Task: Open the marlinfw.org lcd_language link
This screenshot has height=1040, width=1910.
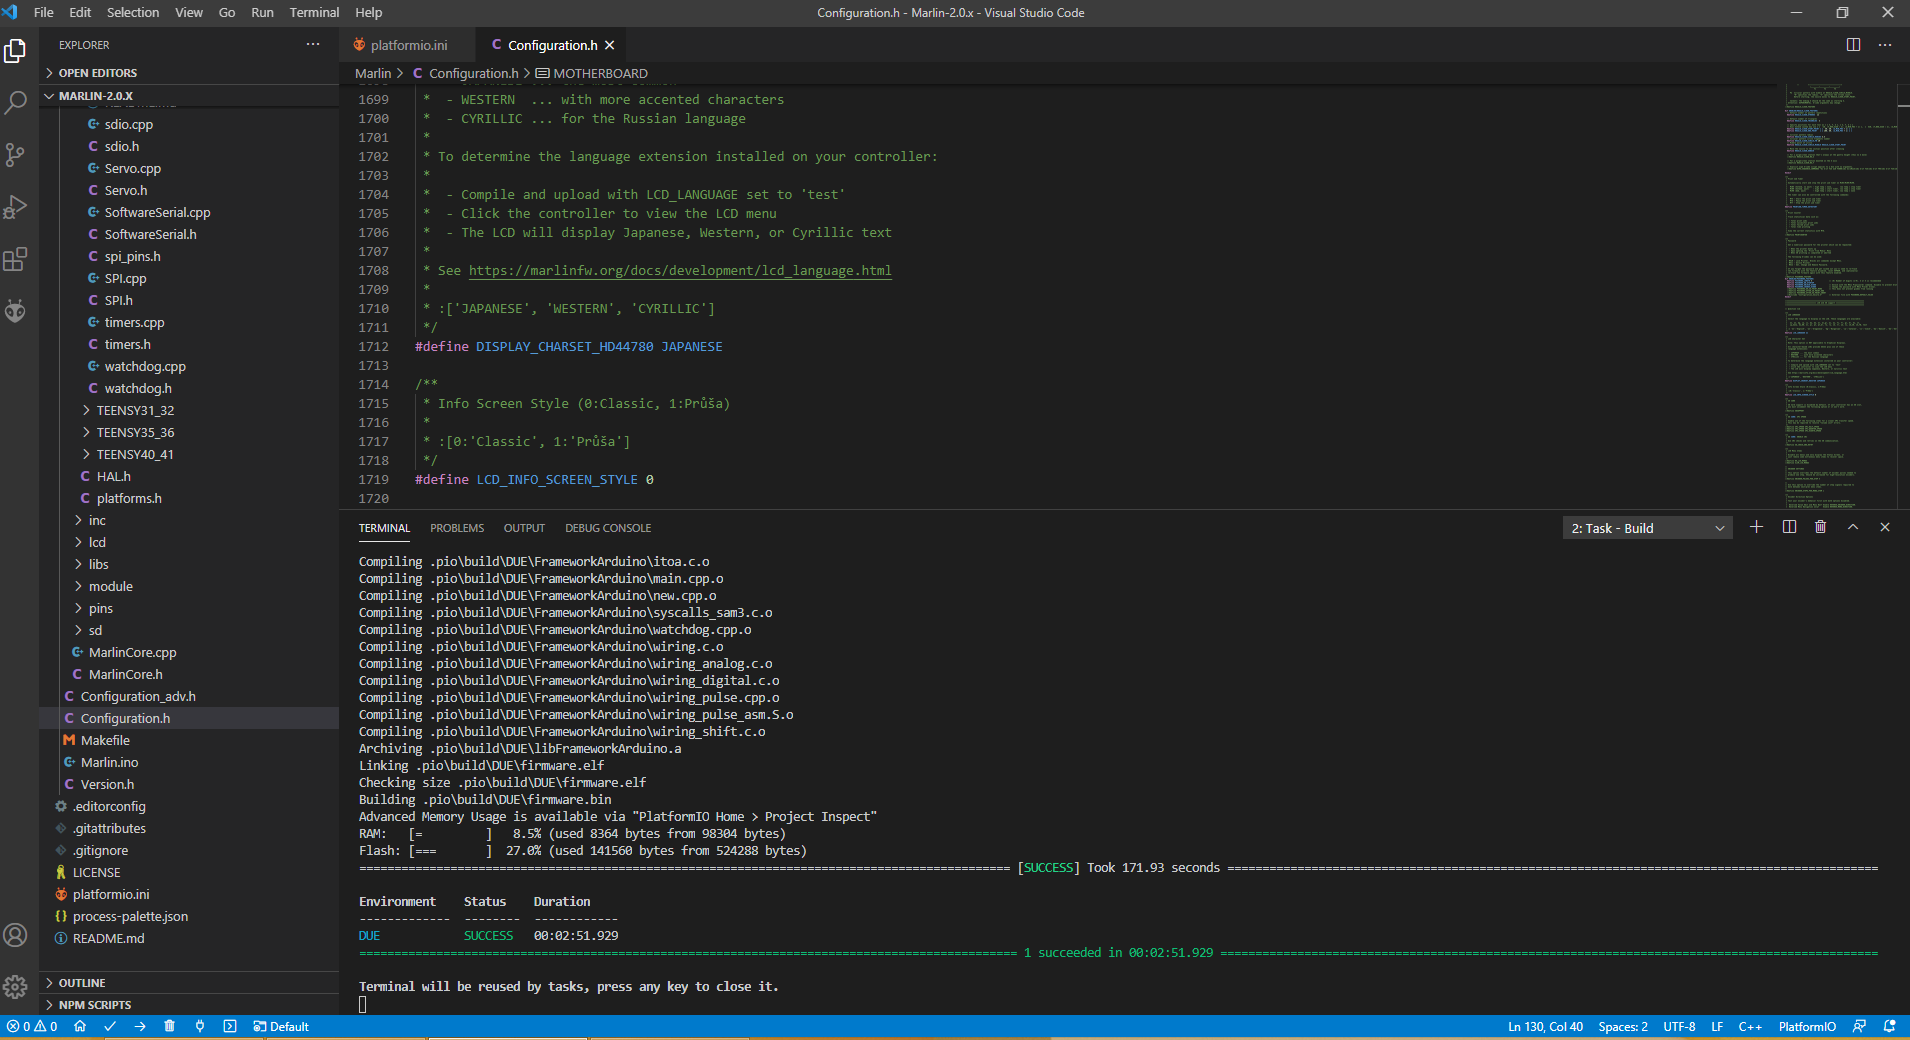Action: click(x=680, y=271)
